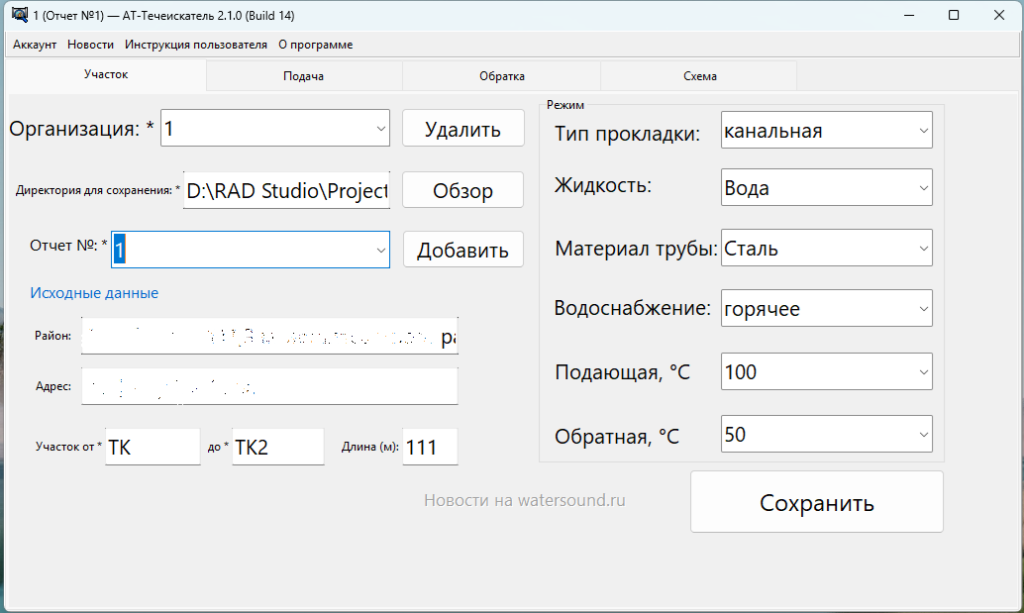Screen dimensions: 1024x613
Task: Open the Новости menu
Action: (90, 45)
